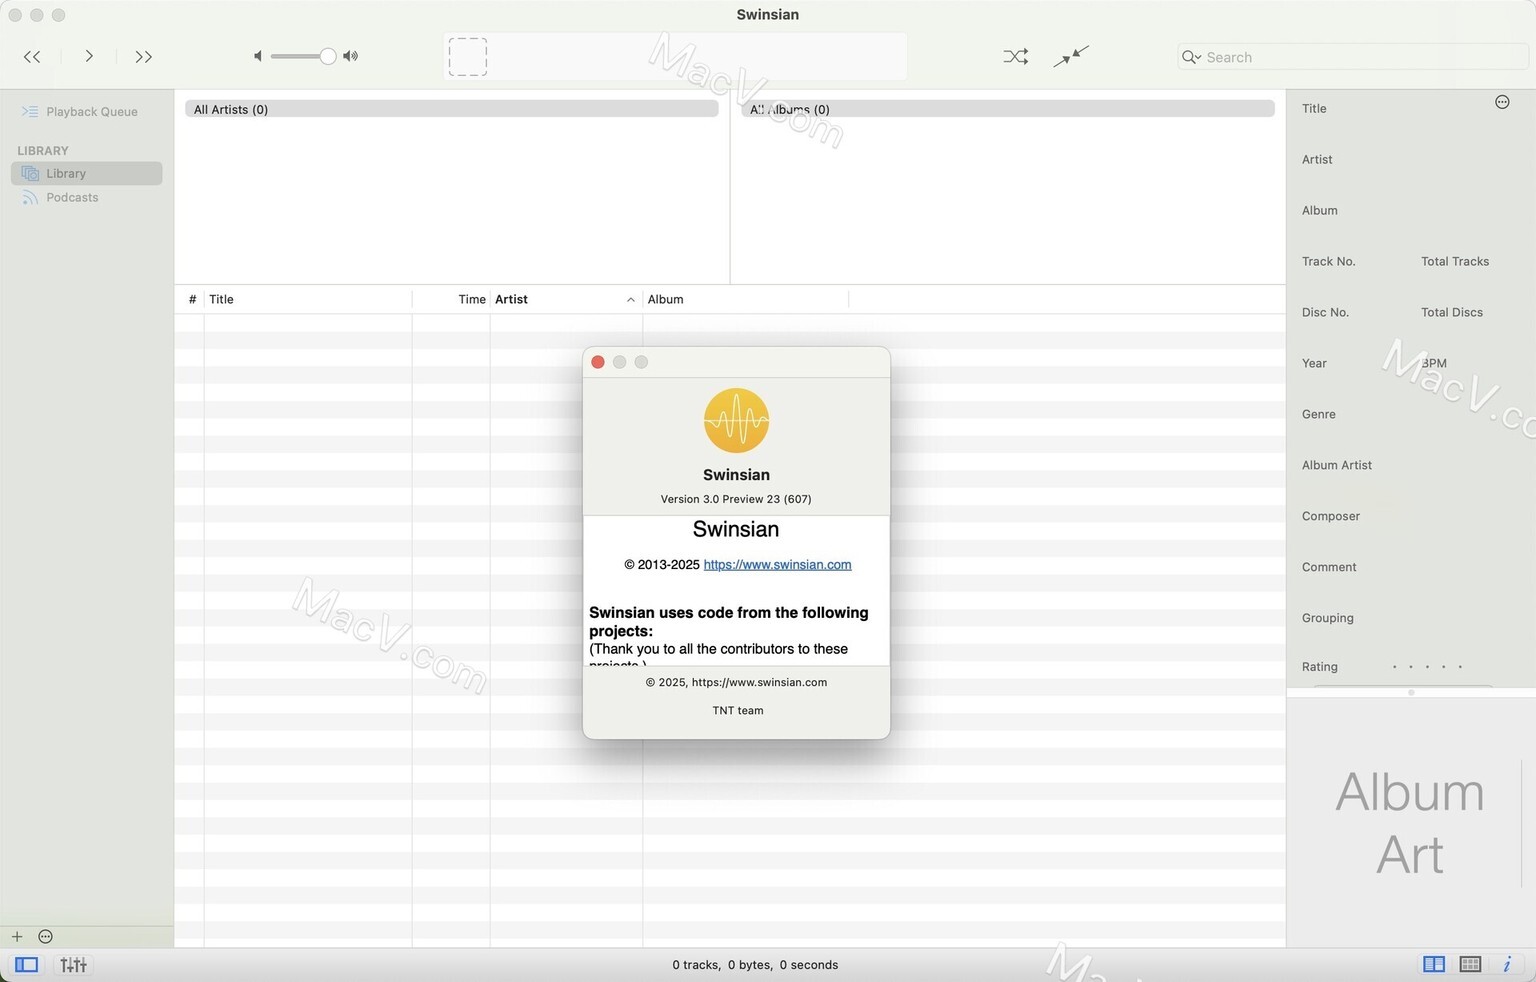Toggle the column browser view icon

click(x=1434, y=965)
